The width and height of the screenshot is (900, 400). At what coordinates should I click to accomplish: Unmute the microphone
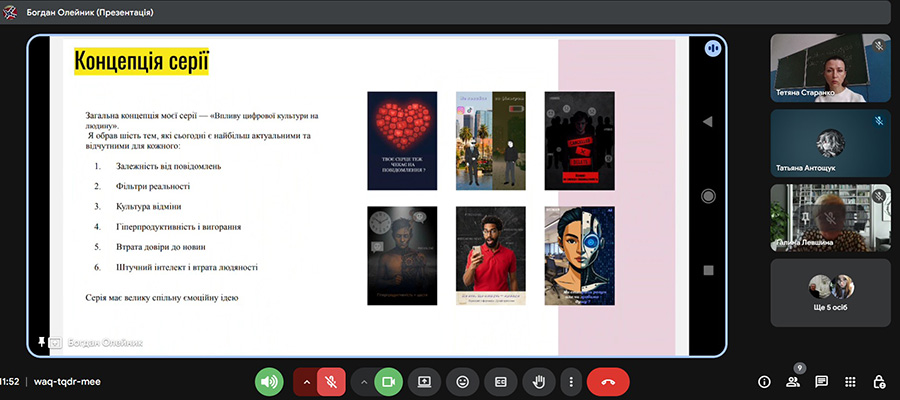coord(331,381)
